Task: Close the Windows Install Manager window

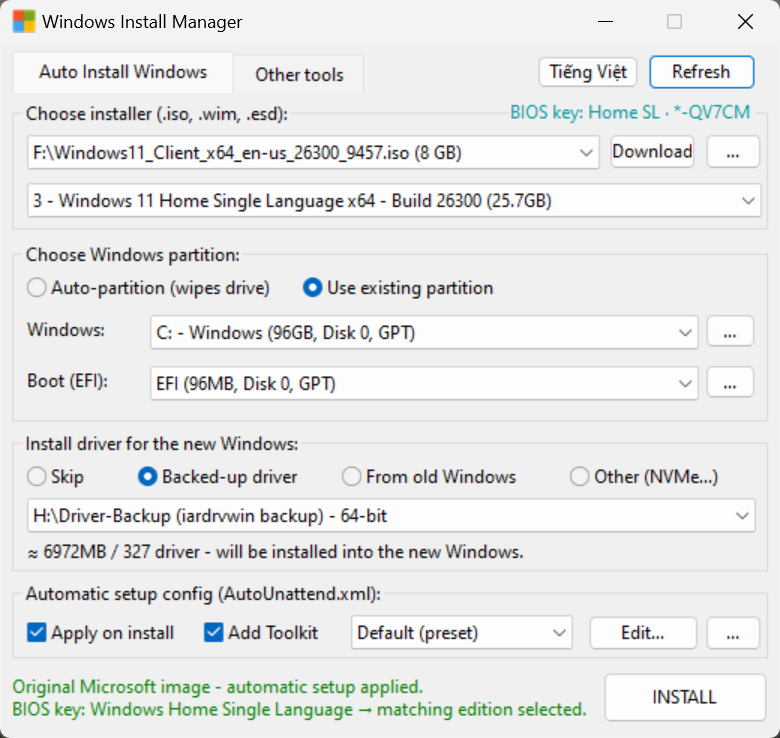Action: tap(745, 21)
